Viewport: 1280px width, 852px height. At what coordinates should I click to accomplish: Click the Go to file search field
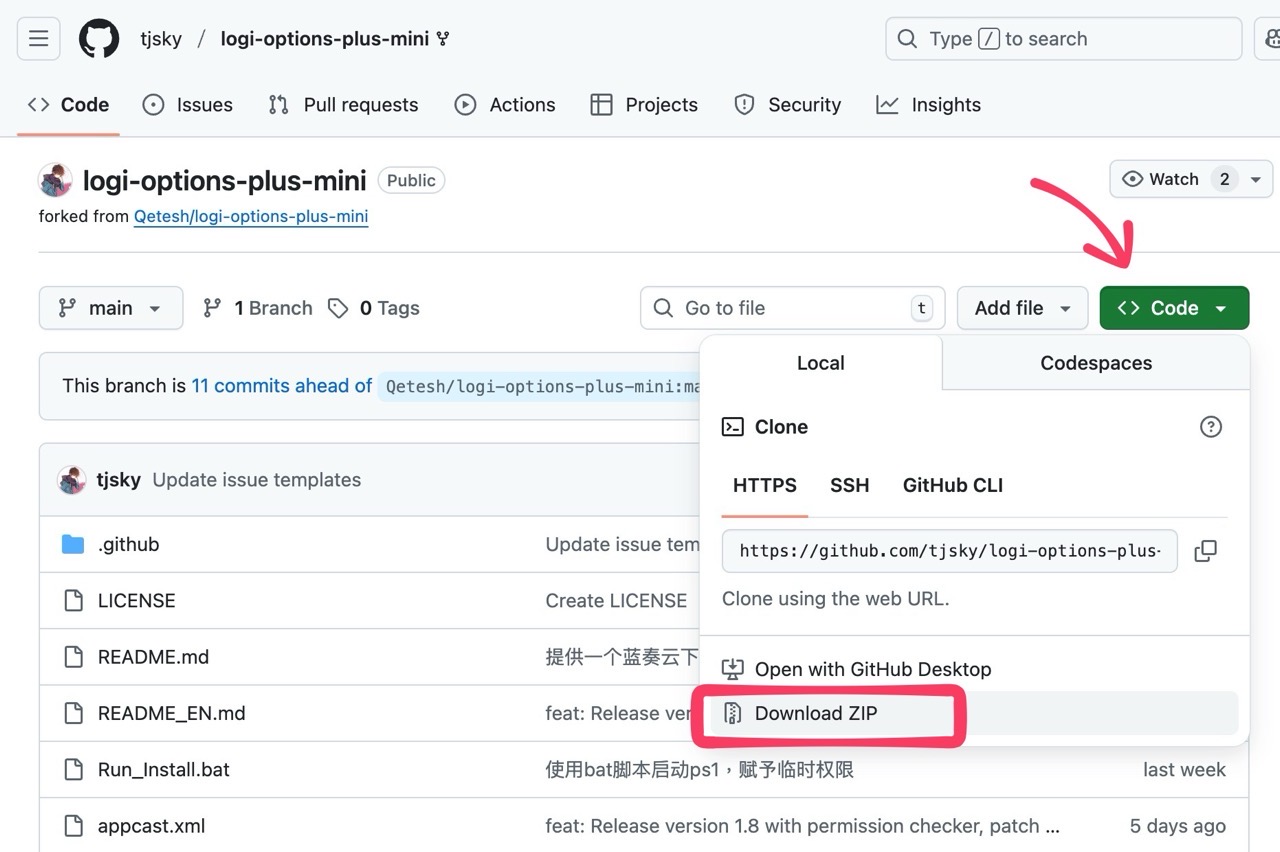(x=790, y=308)
